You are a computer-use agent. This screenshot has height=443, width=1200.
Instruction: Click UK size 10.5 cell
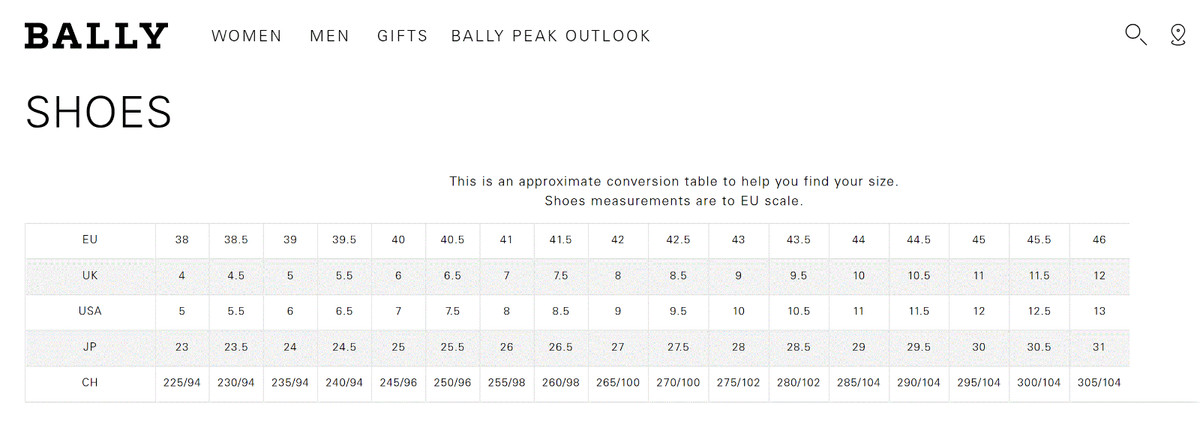tap(919, 276)
